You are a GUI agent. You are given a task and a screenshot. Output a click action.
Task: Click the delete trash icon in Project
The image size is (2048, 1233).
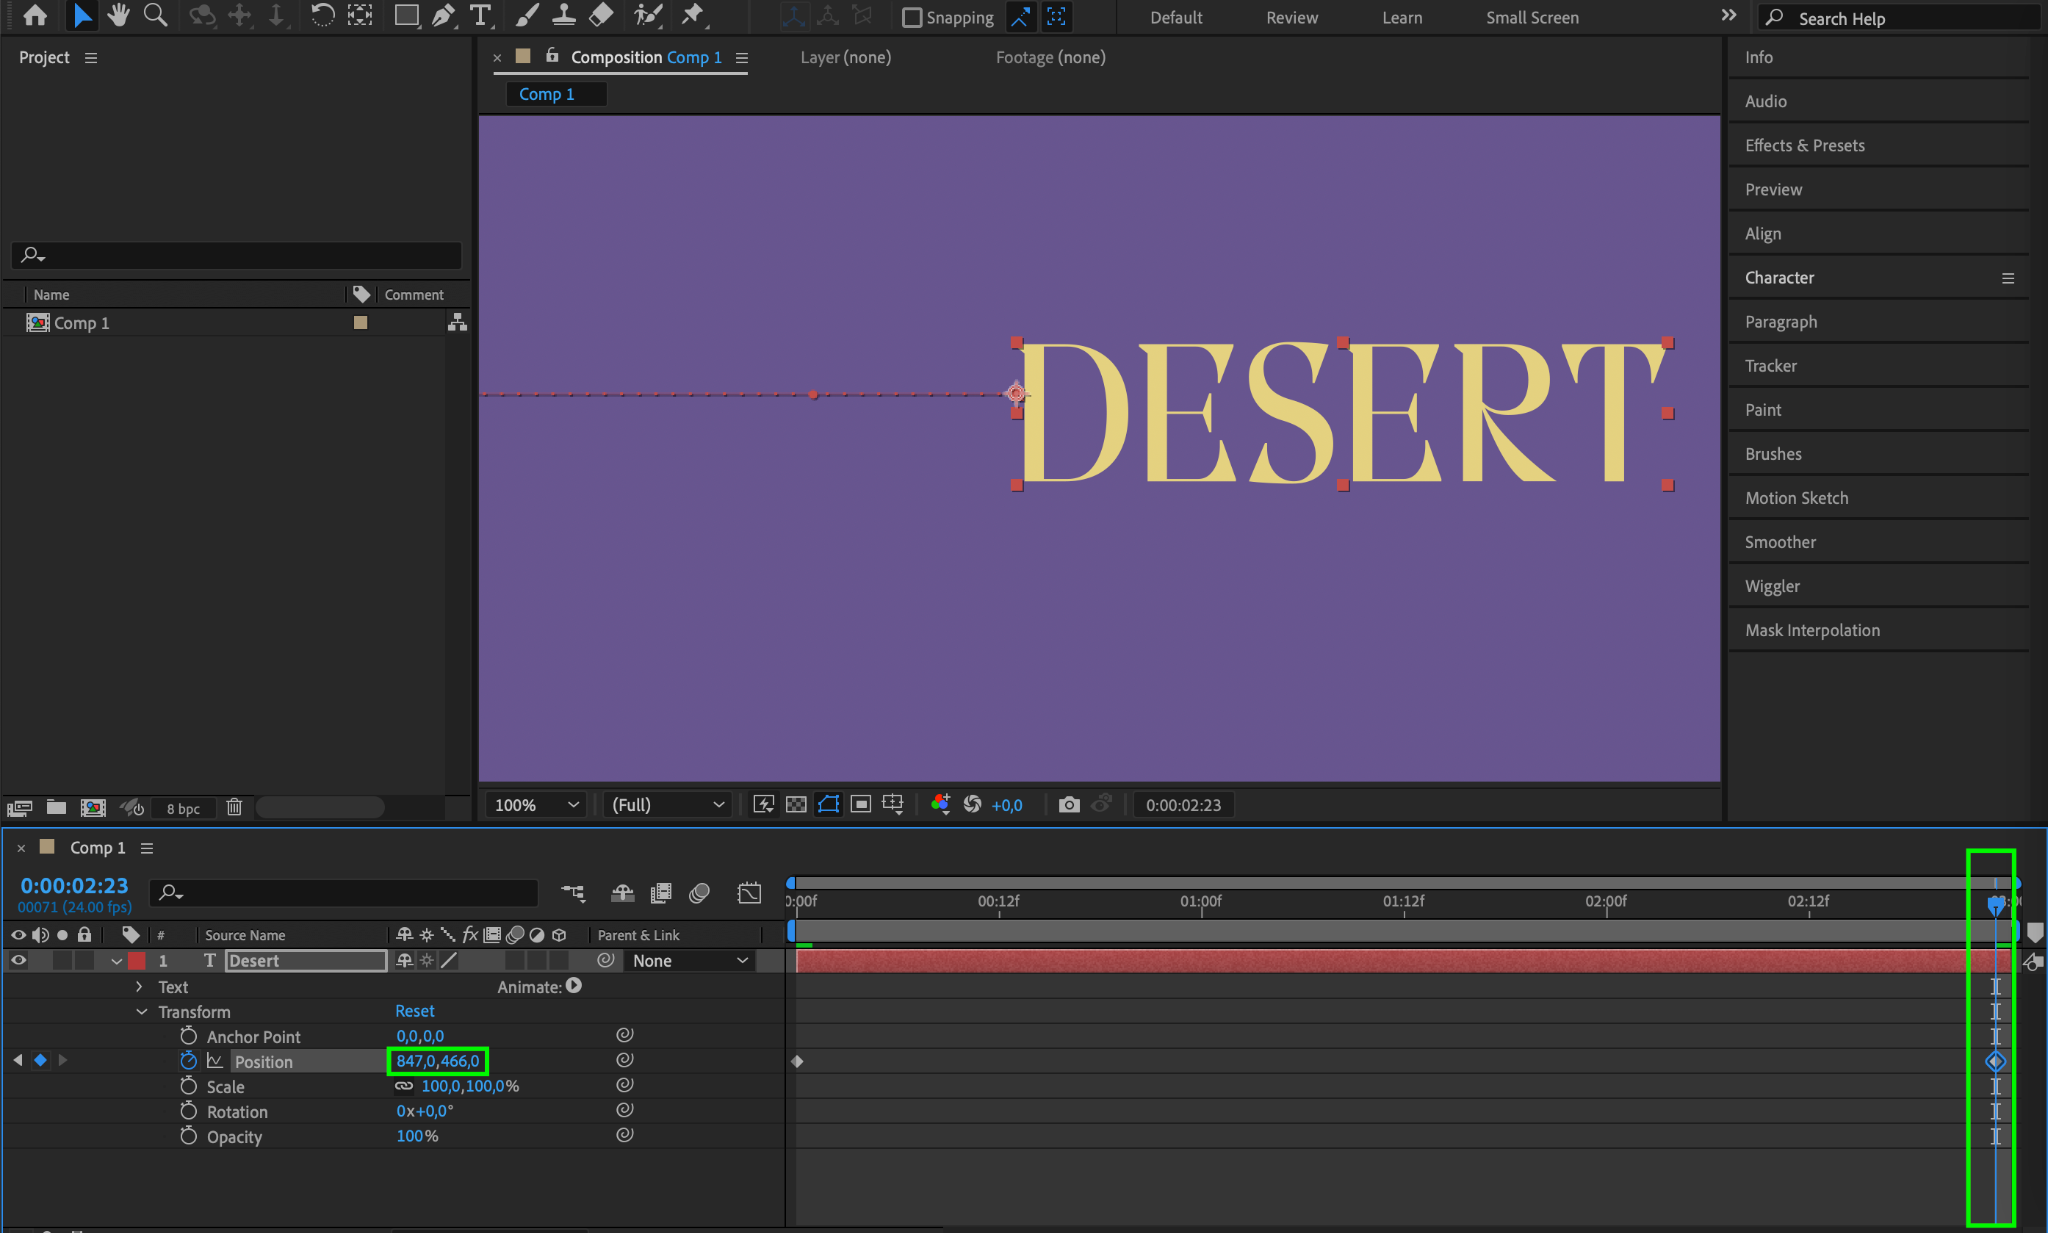pyautogui.click(x=234, y=807)
